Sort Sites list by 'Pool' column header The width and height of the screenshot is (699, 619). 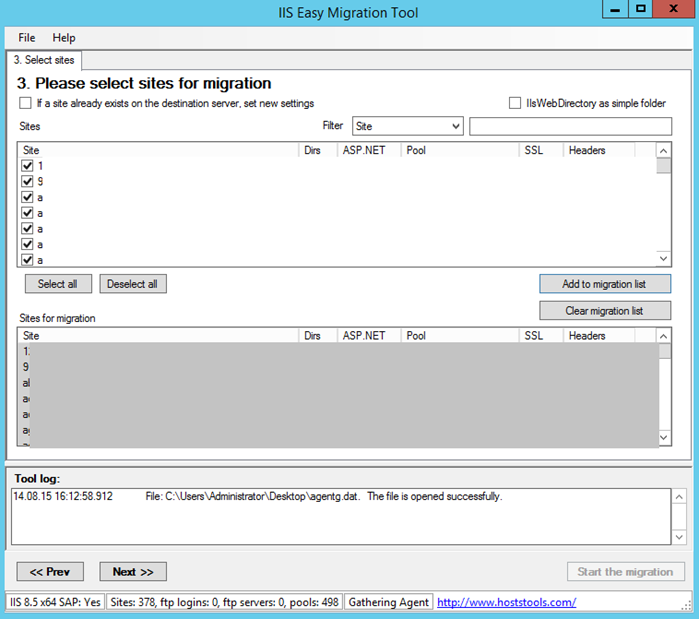460,150
